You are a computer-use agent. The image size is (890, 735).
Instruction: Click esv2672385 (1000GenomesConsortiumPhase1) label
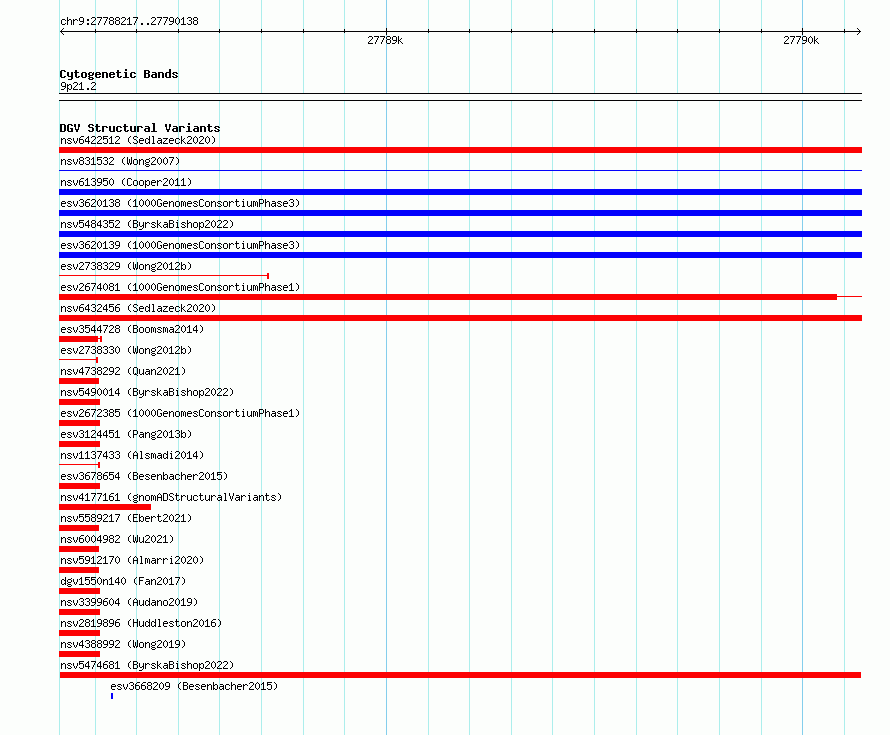click(x=180, y=413)
